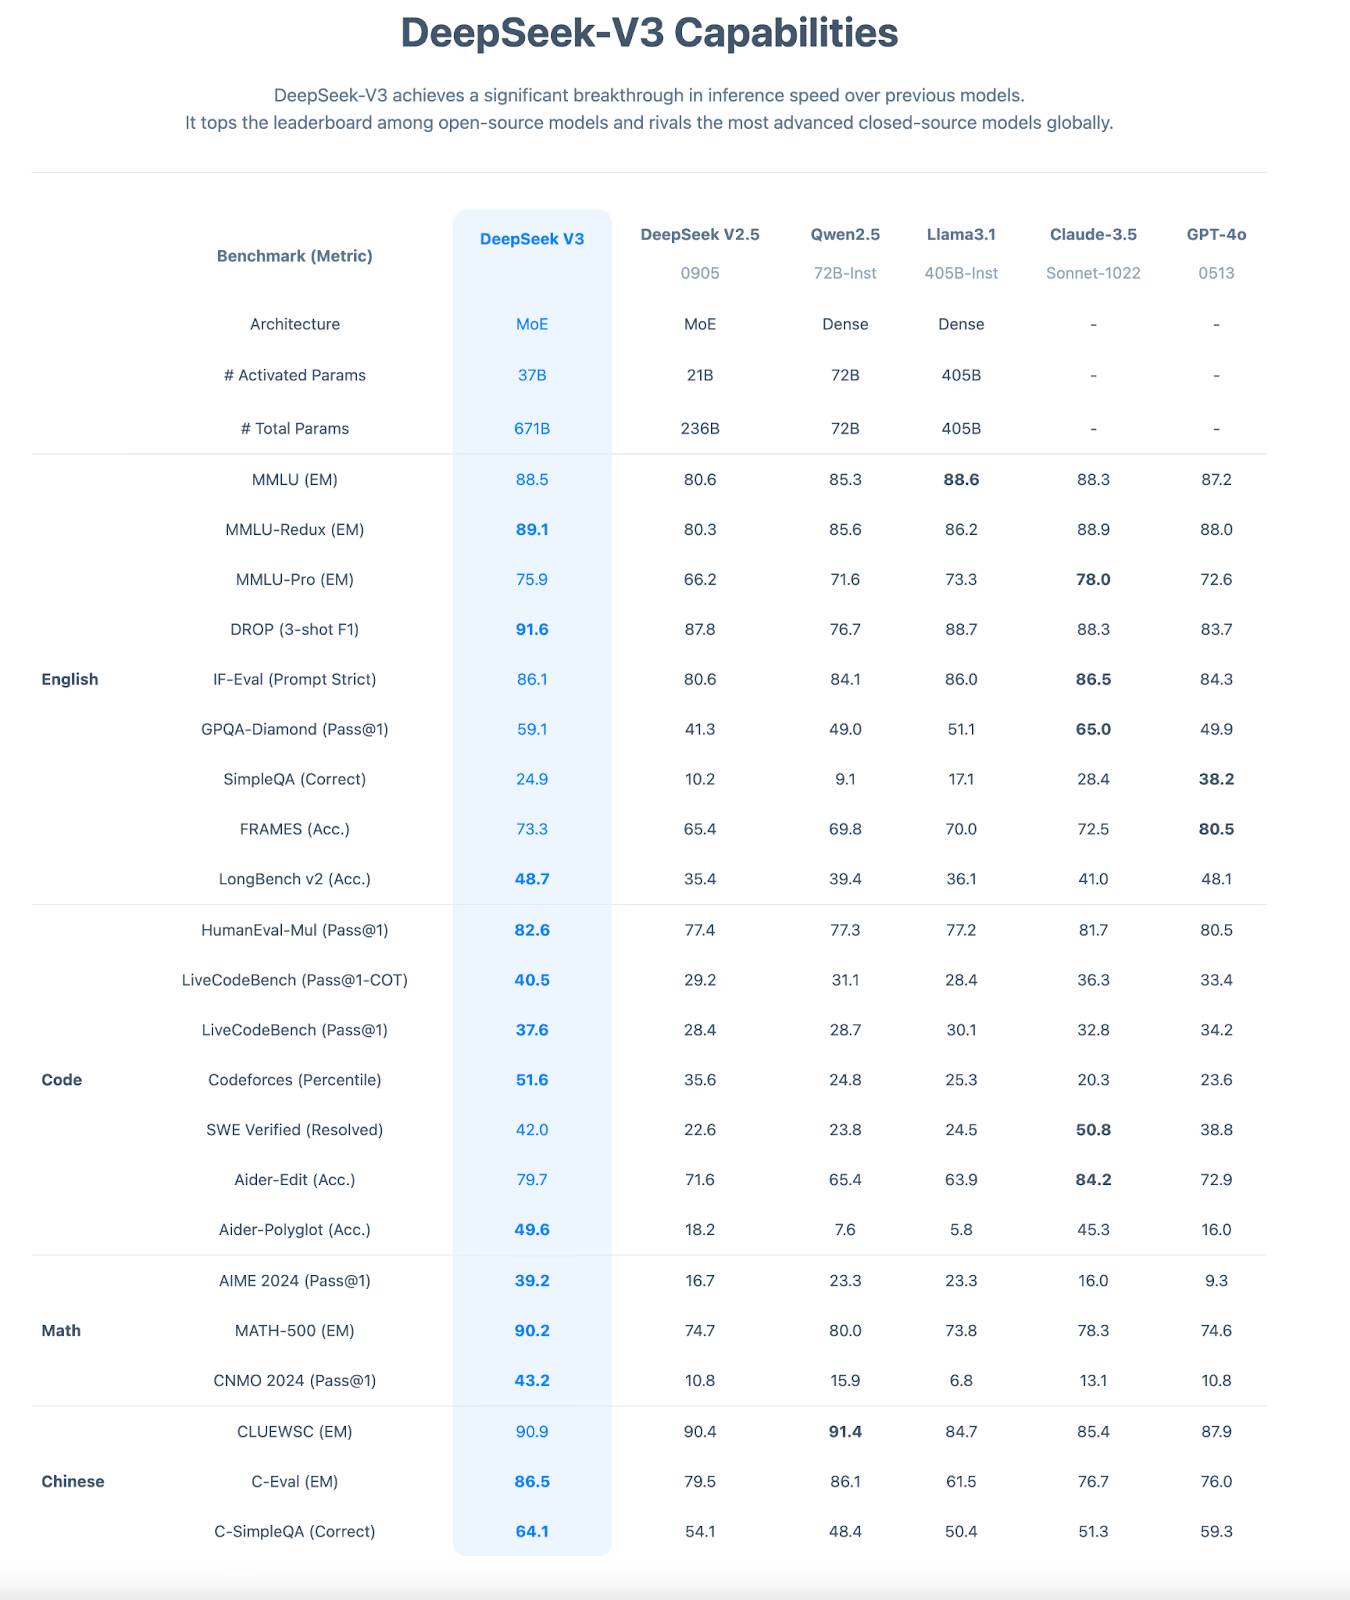
Task: Click the Architecture row label
Action: coord(295,324)
